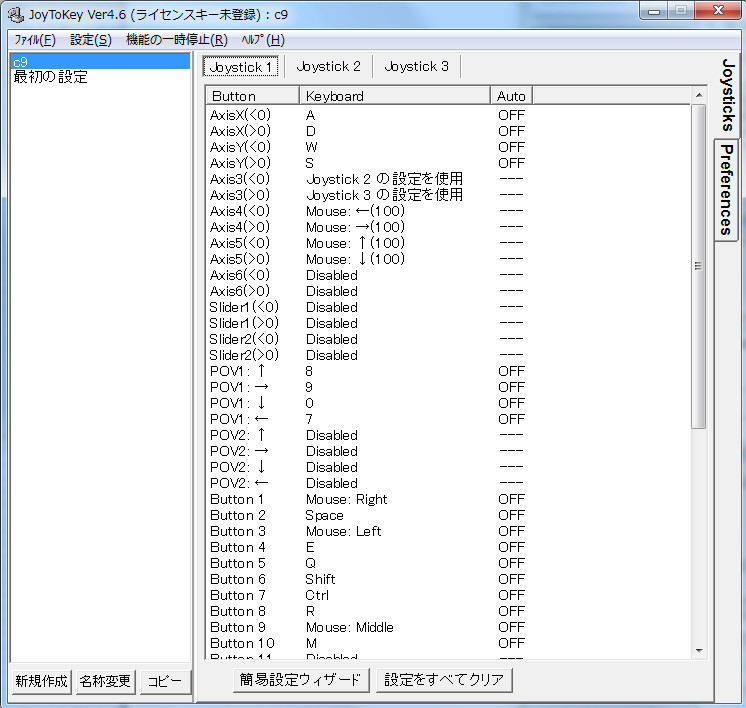Click the 新規作成 button

click(41, 681)
